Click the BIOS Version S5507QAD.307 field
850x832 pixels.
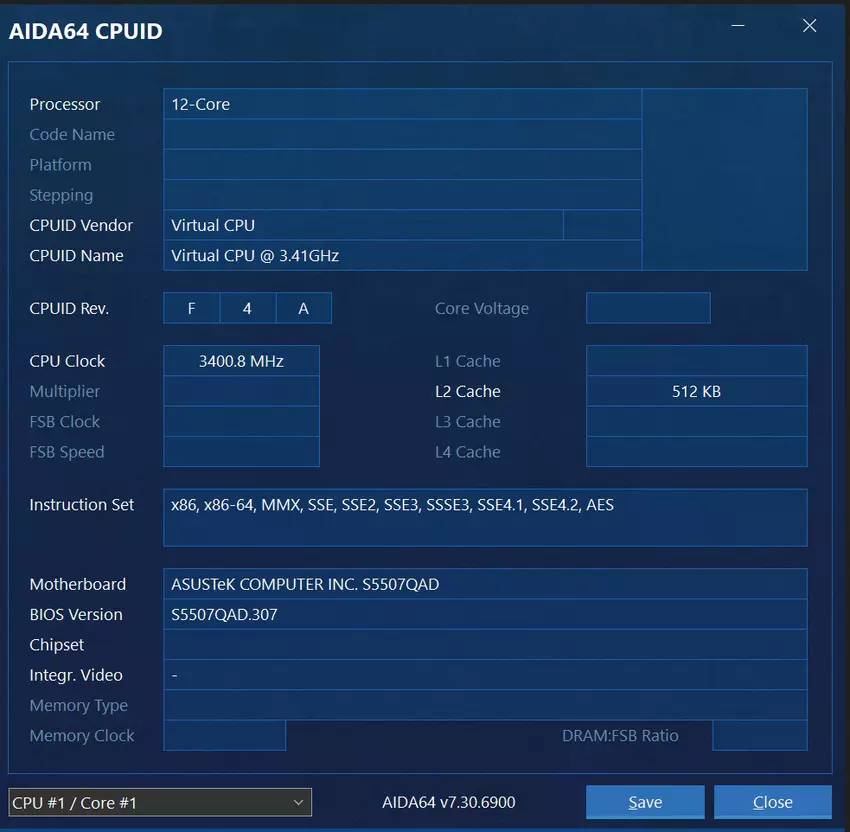pos(485,614)
